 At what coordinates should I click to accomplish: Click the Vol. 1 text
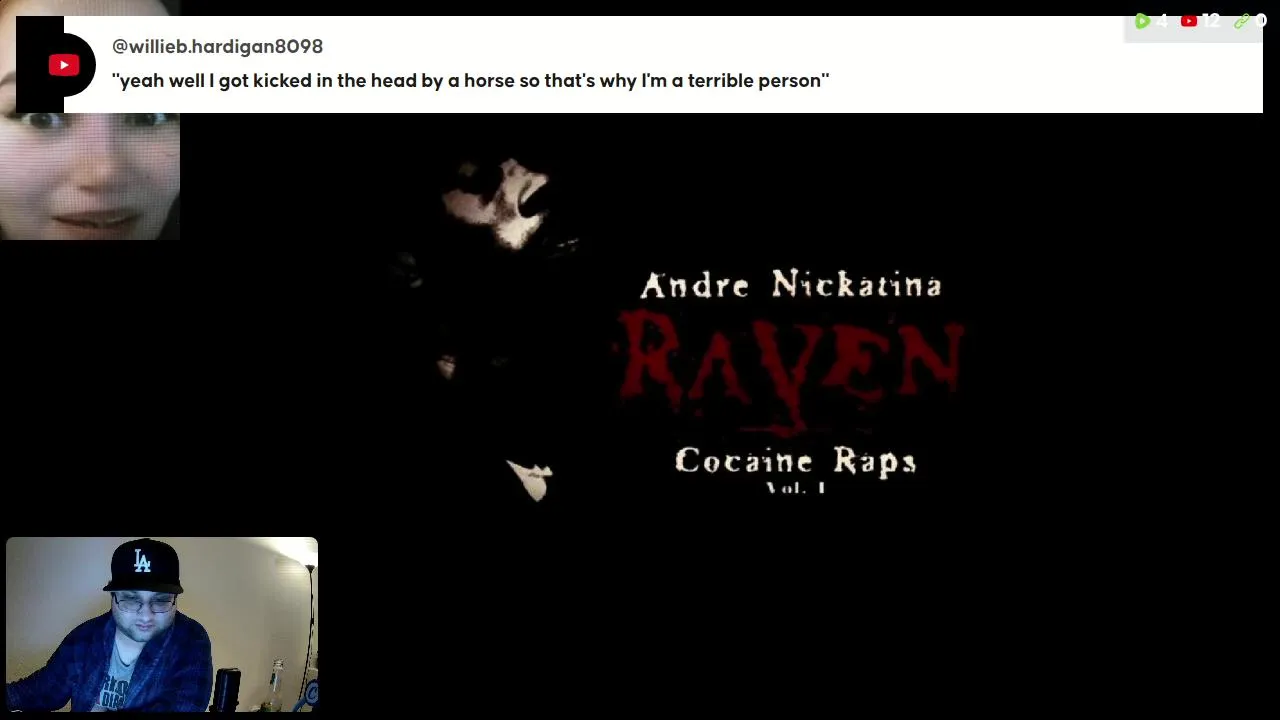coord(796,488)
